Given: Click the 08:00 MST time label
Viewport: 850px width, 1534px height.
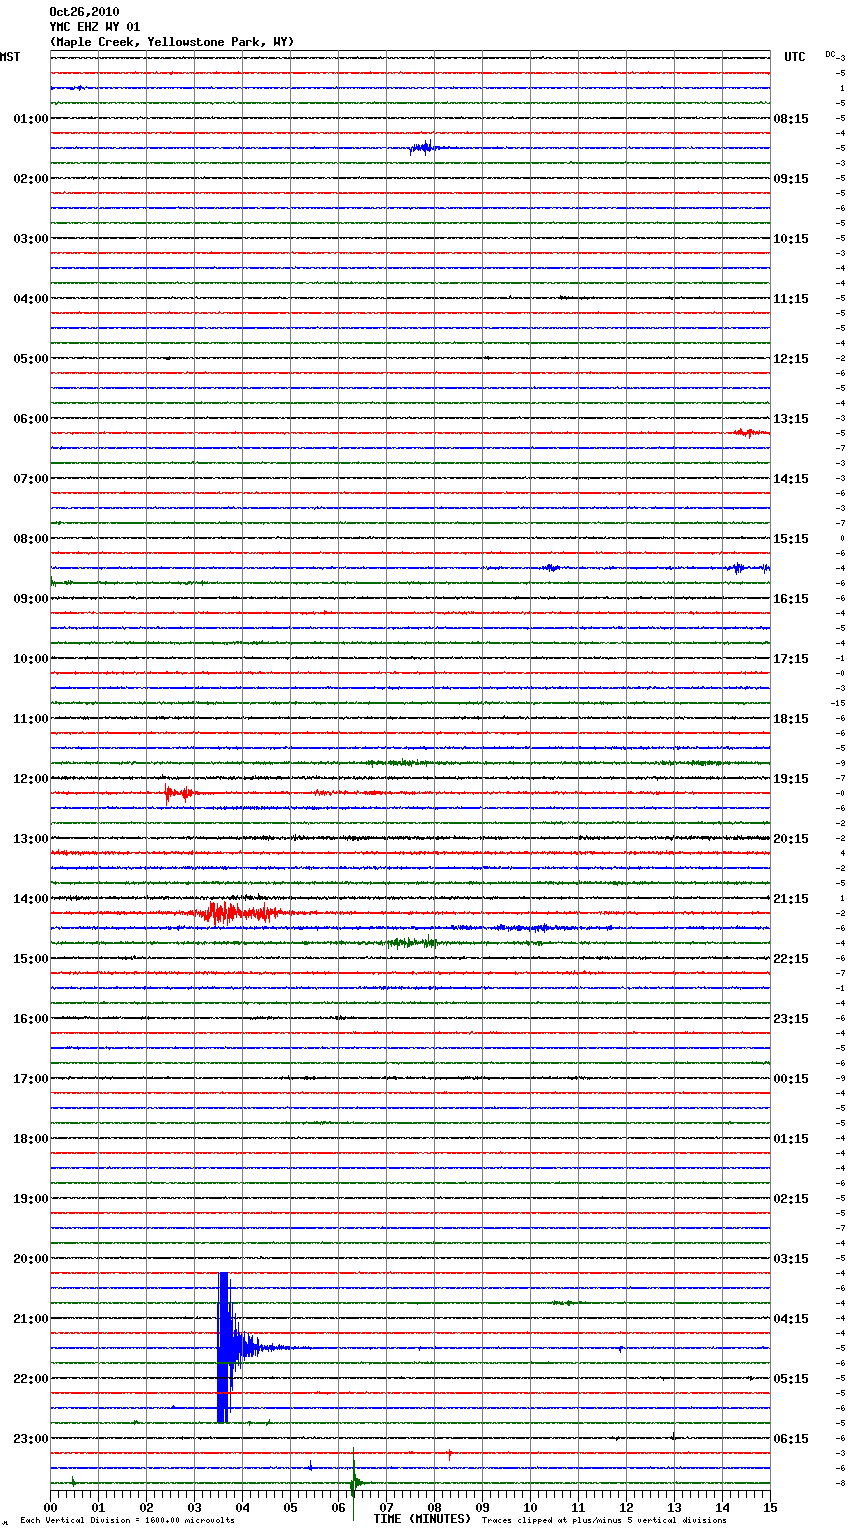Looking at the screenshot, I should [31, 539].
